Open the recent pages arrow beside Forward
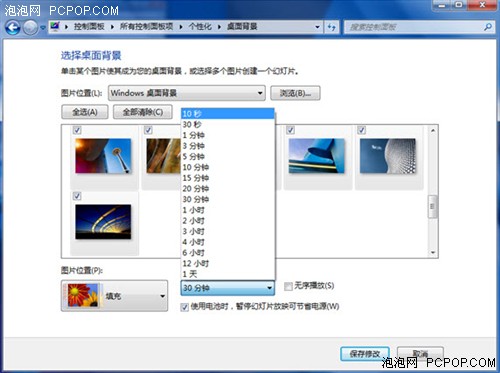500x373 pixels. pyautogui.click(x=43, y=28)
